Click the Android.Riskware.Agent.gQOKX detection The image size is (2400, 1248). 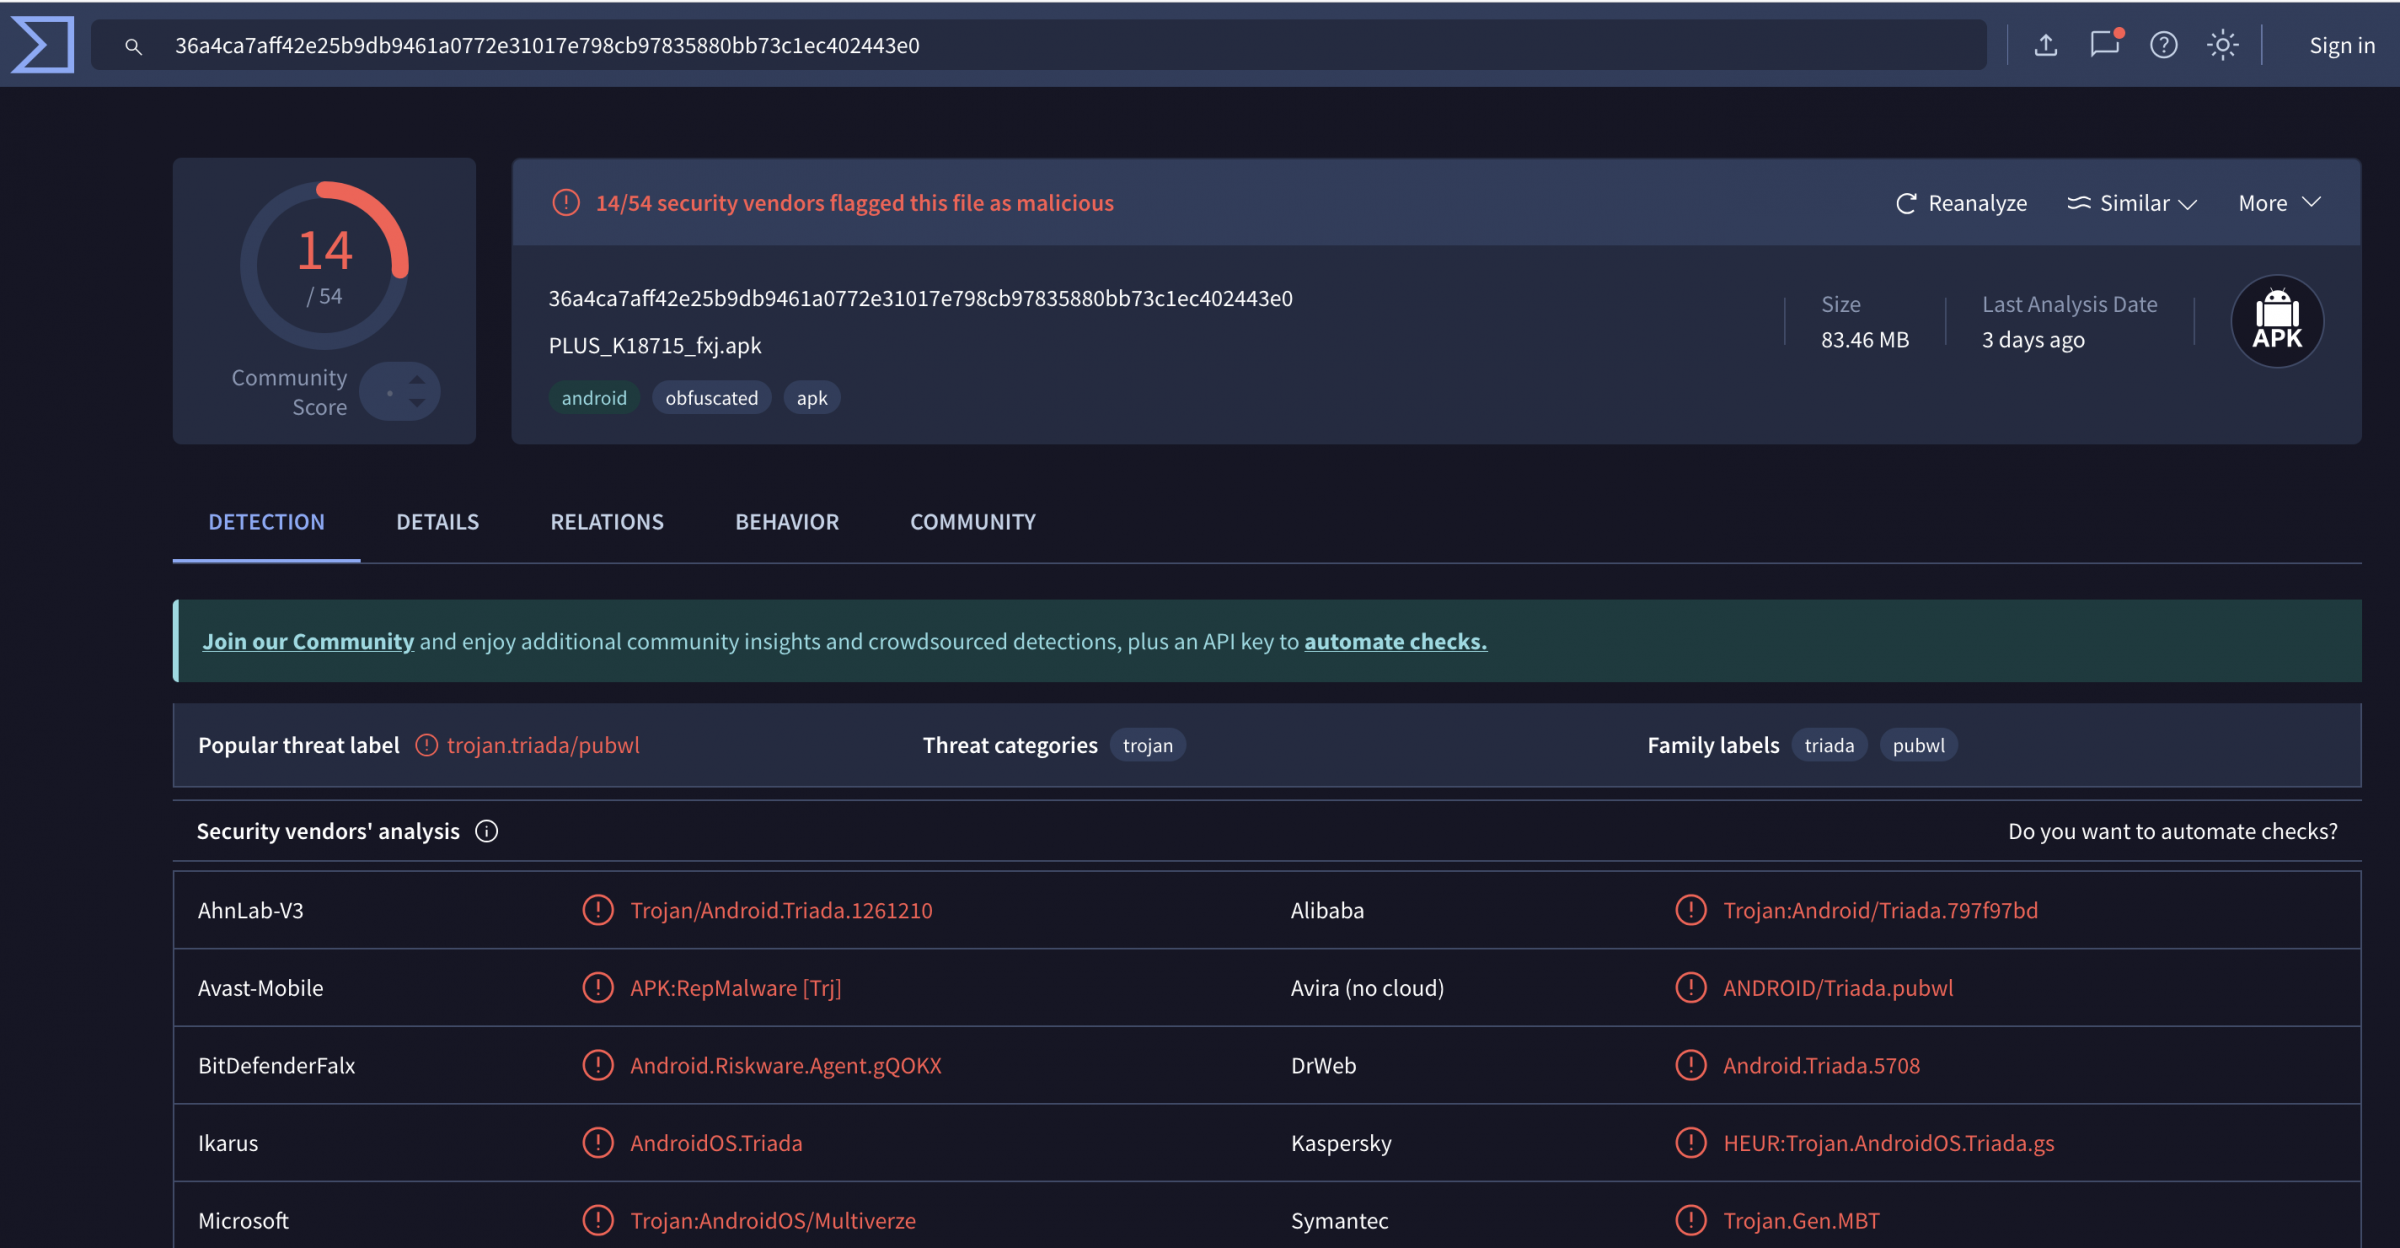pyautogui.click(x=786, y=1065)
